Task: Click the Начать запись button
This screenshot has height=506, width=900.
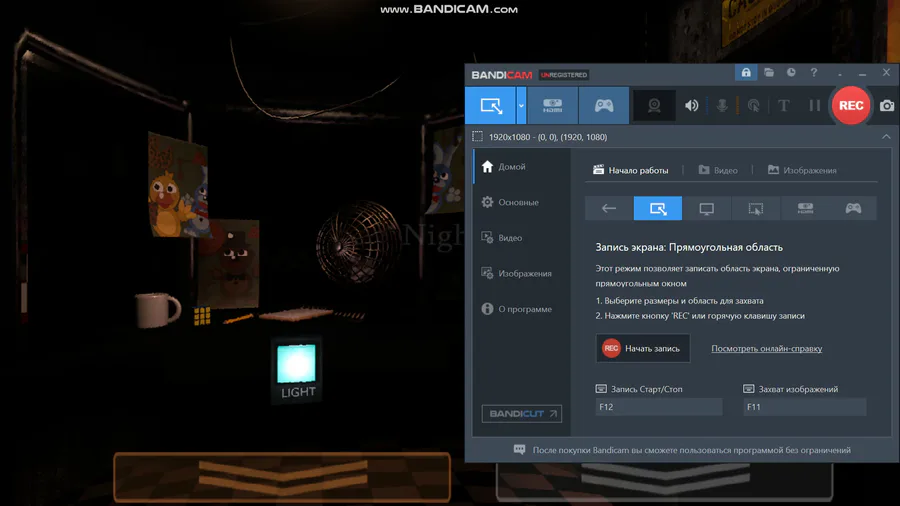Action: pos(642,348)
